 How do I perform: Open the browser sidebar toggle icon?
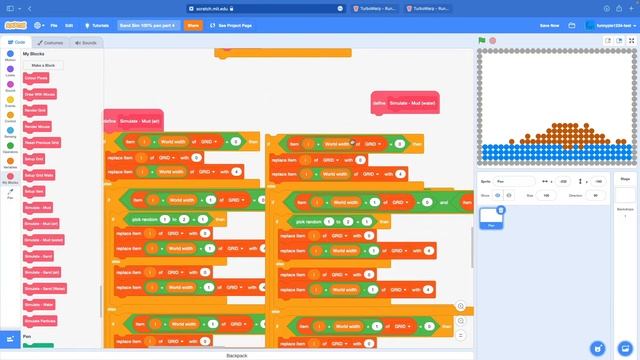coord(10,8)
